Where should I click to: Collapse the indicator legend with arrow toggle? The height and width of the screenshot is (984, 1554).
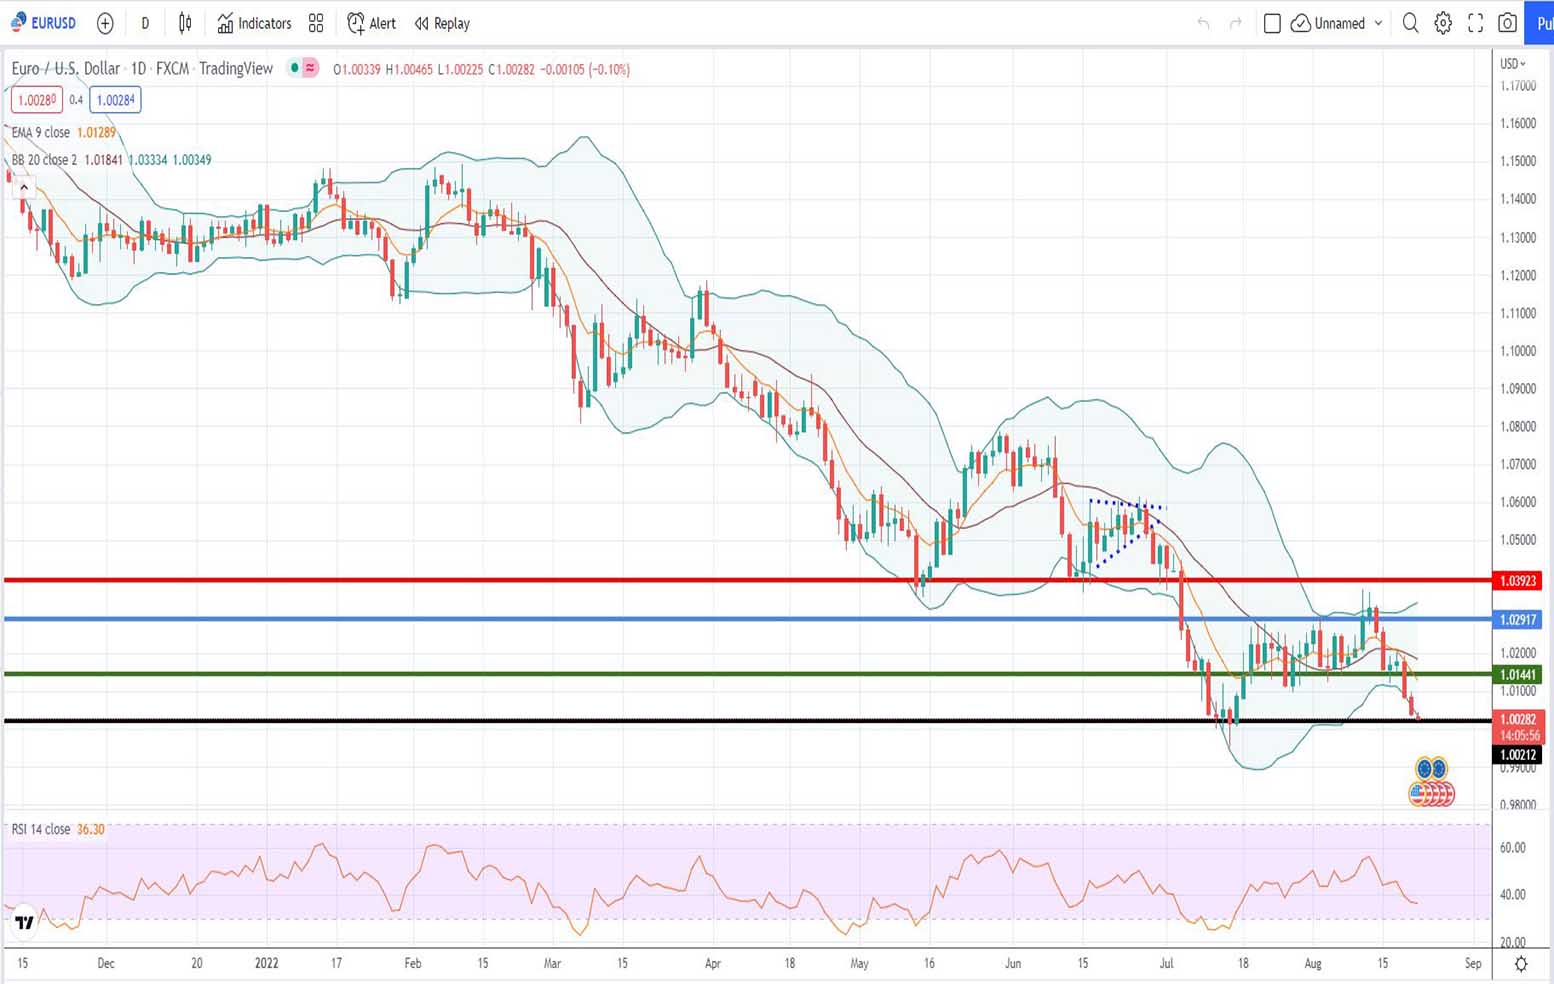(24, 187)
